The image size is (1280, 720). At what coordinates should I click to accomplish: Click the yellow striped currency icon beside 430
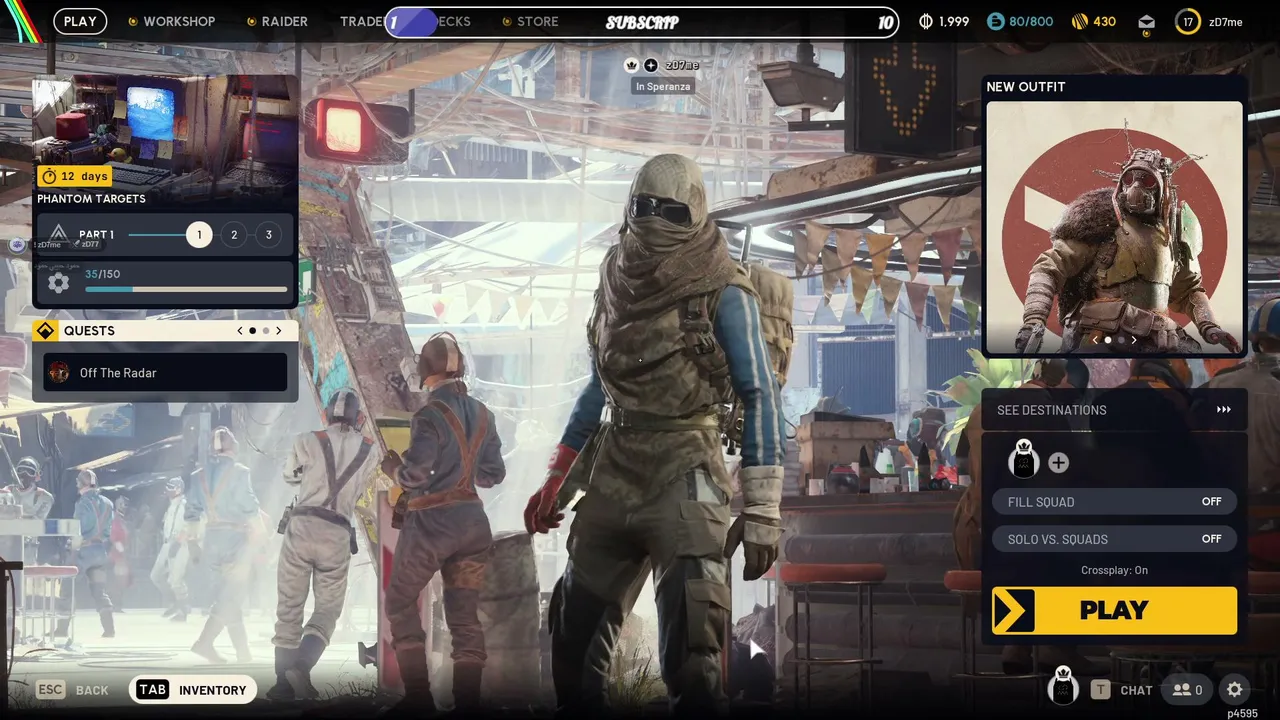[1080, 21]
